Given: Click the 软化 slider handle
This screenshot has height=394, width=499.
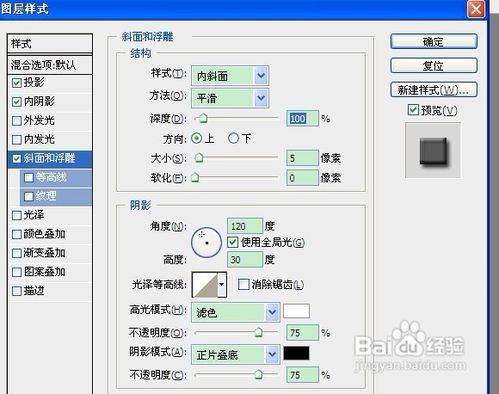Looking at the screenshot, I should (195, 177).
